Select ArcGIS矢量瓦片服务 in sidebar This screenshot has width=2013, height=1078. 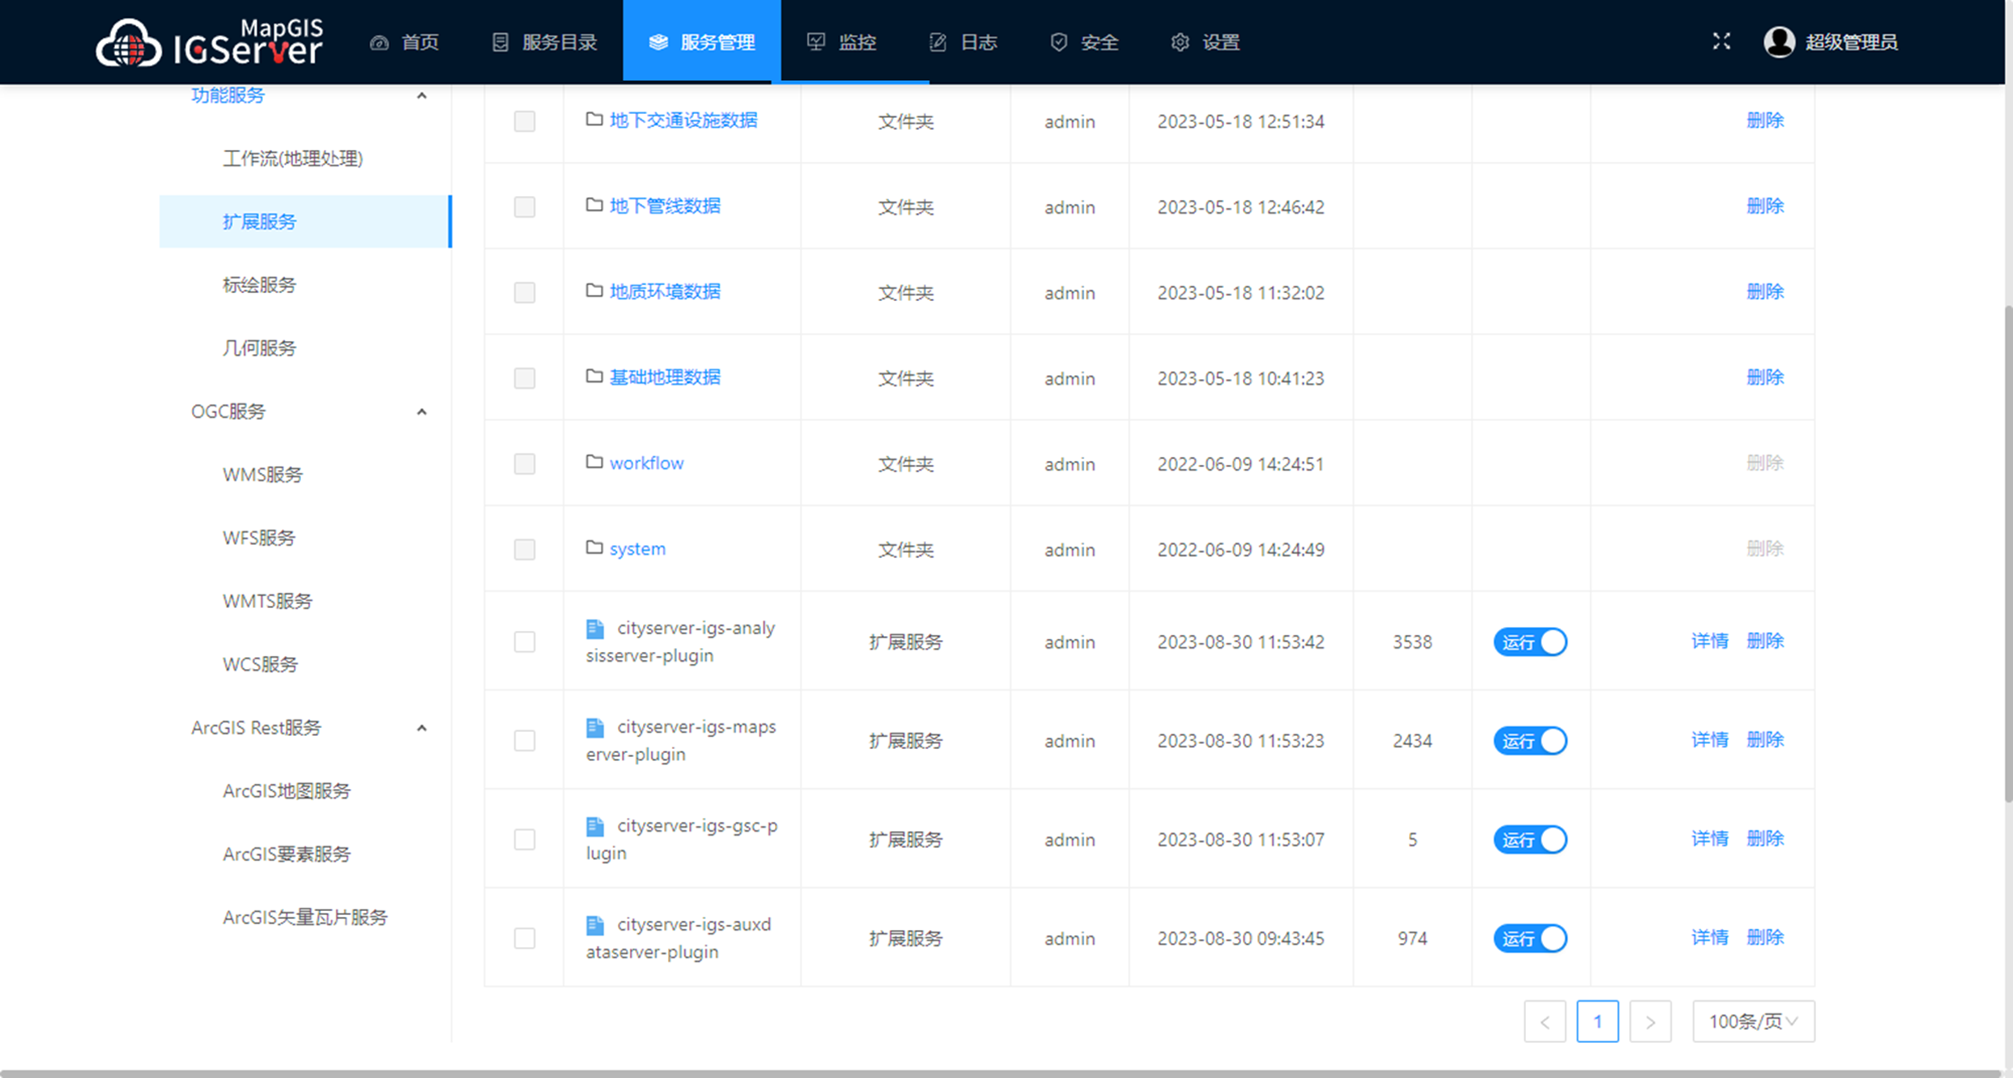(305, 917)
